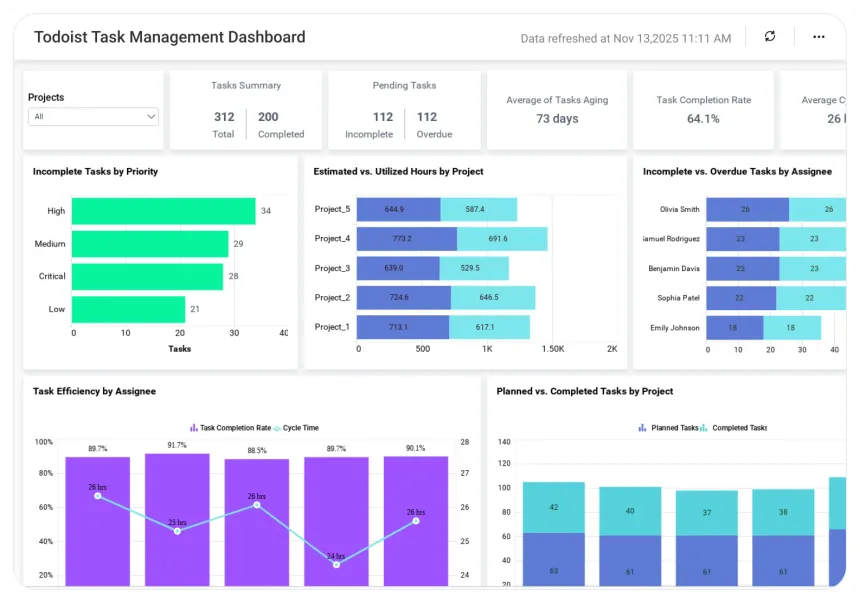Toggle Task Completion Rate legend item
This screenshot has width=860, height=603.
pyautogui.click(x=230, y=427)
